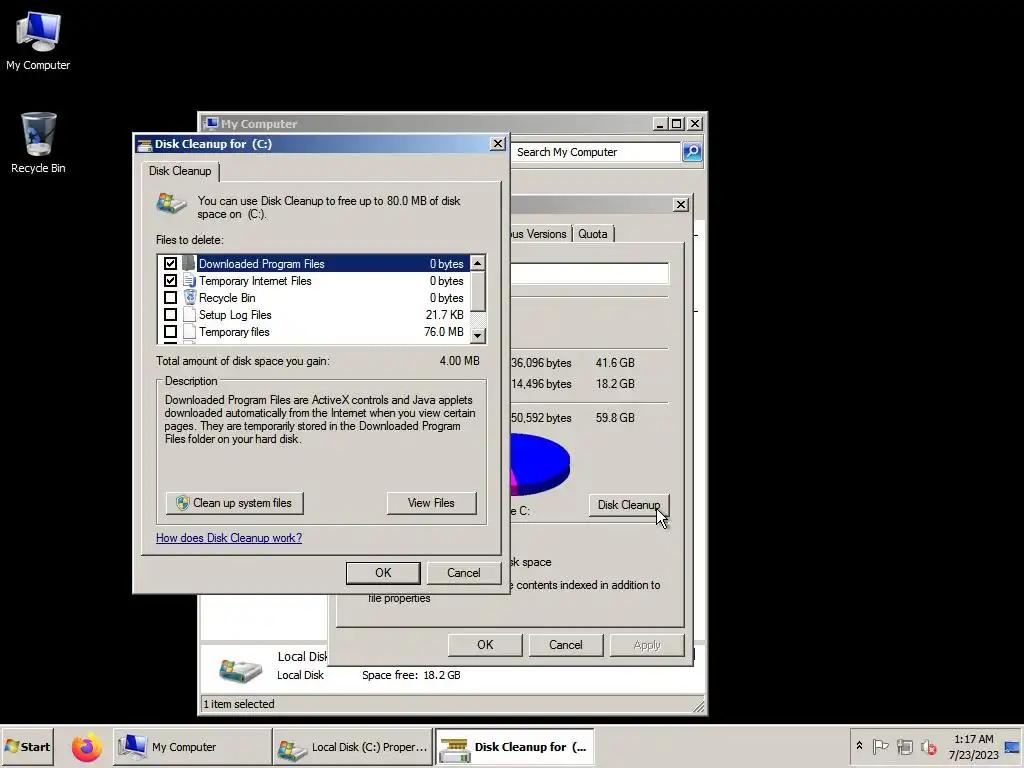Click the 41.6 GB used space value
Viewport: 1024px width, 768px height.
click(615, 363)
